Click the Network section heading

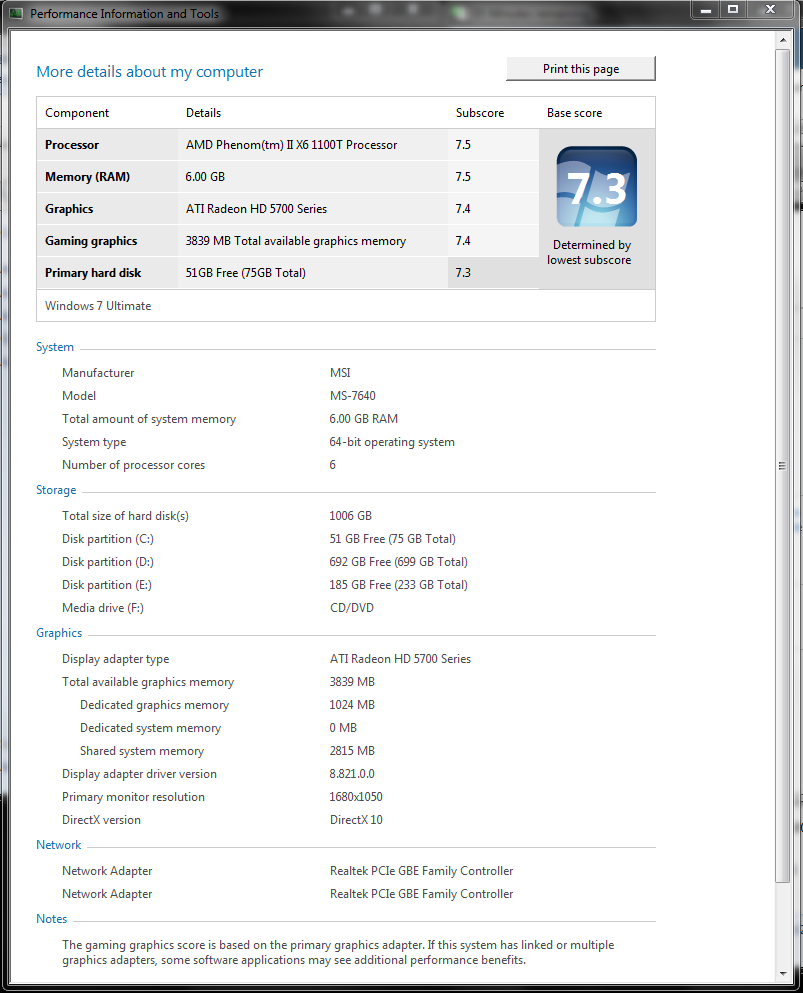tap(59, 845)
